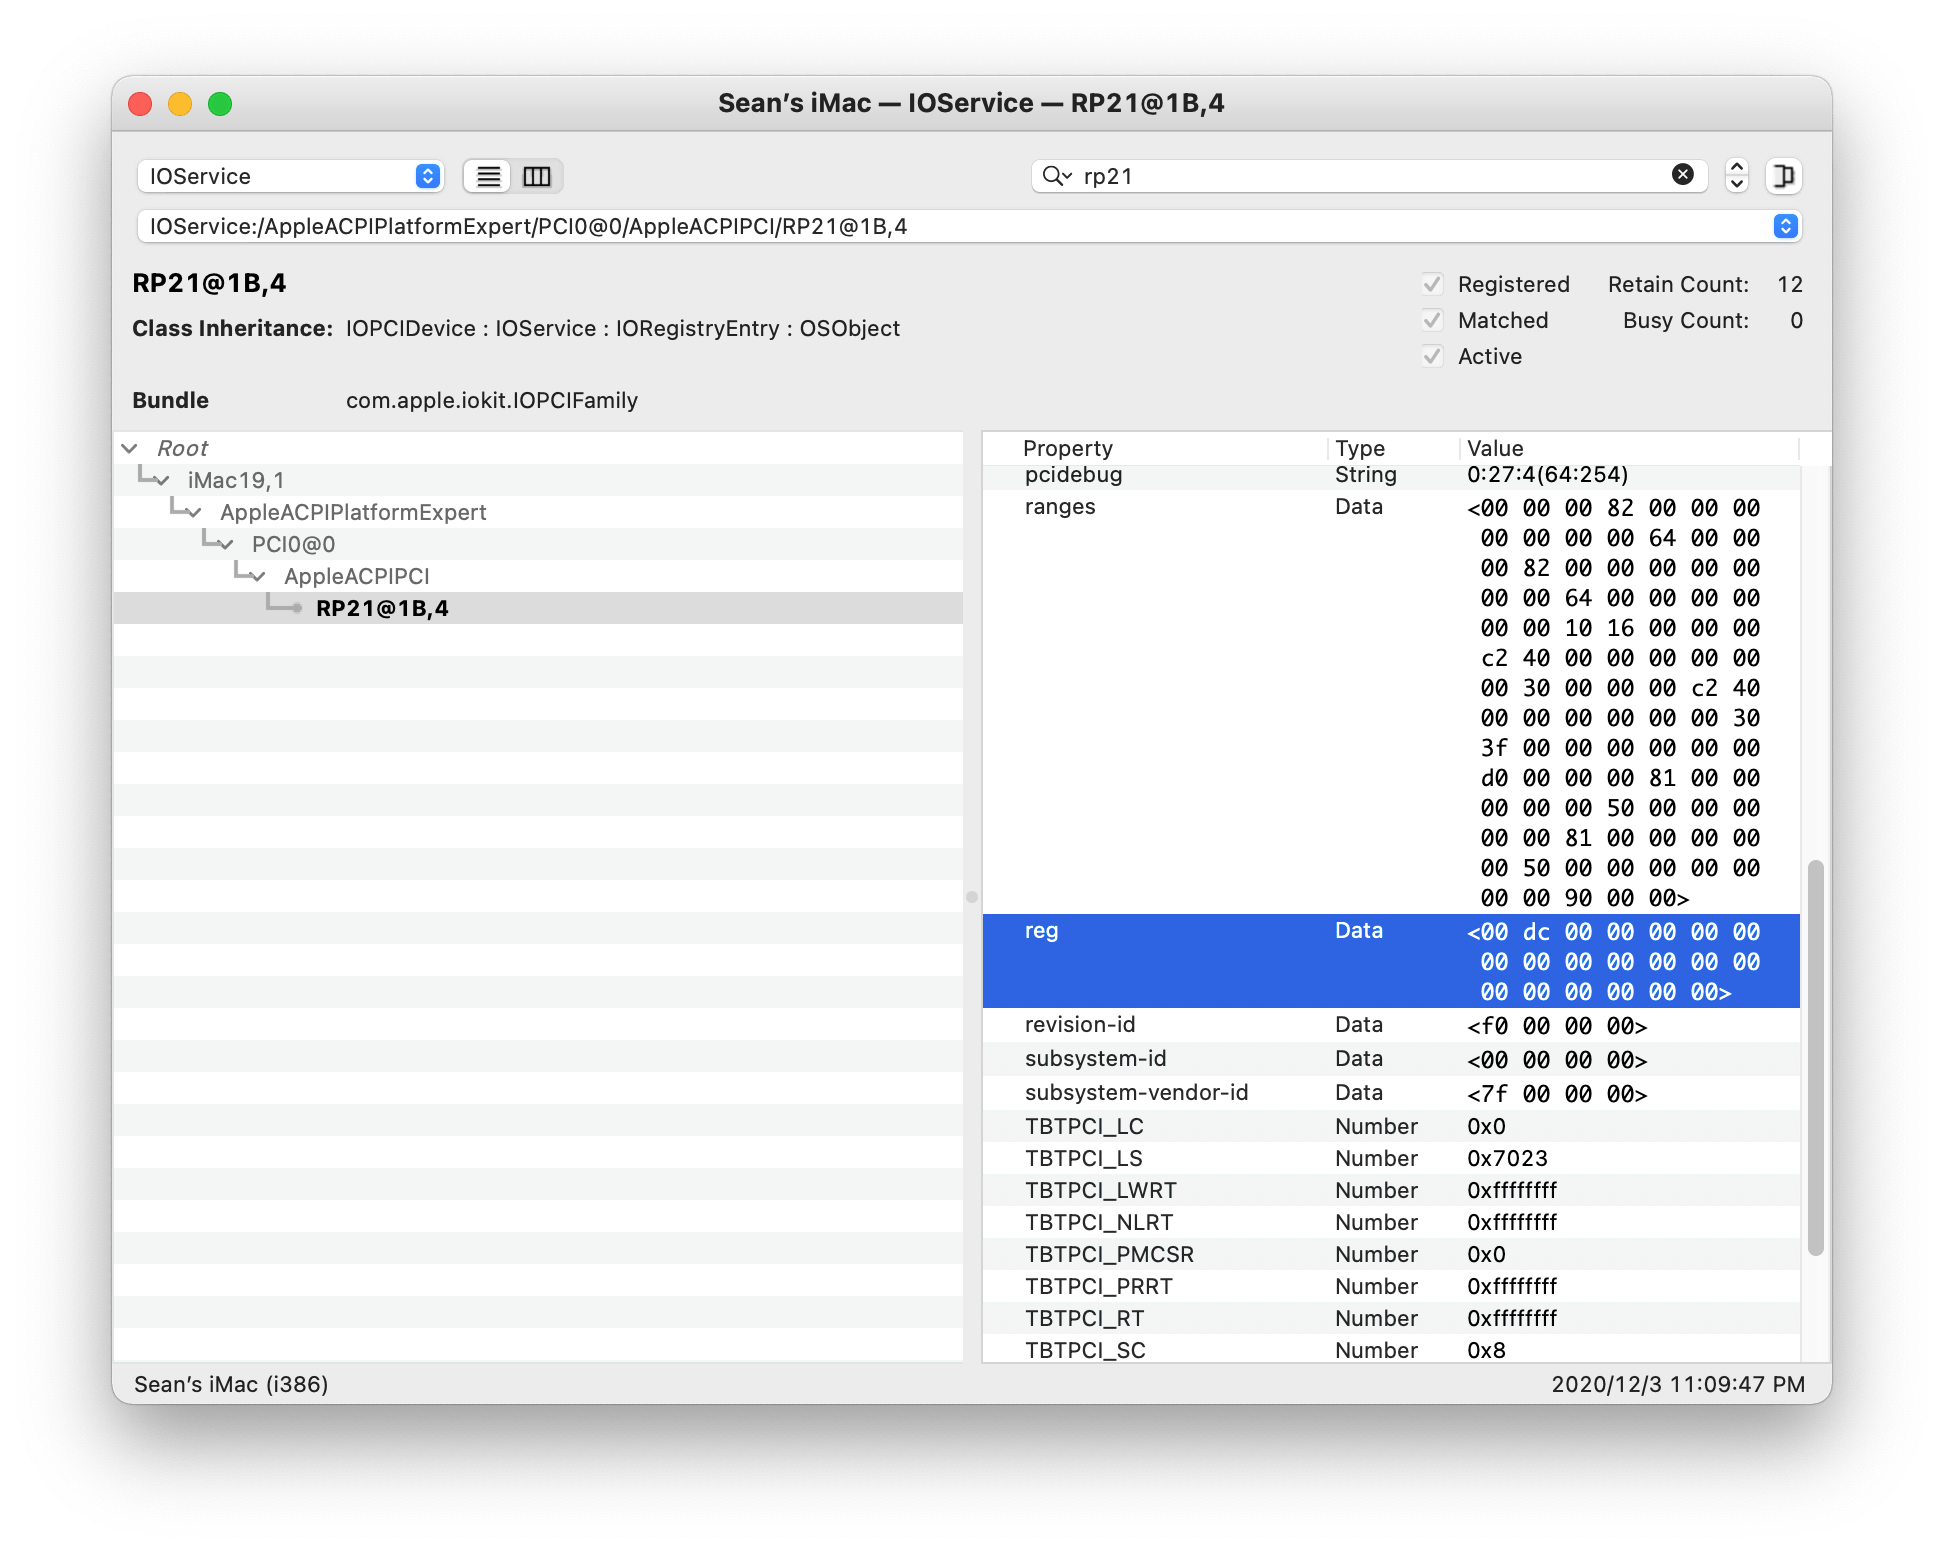Screen dimensions: 1944x1552
Task: Select the revision-id property row
Action: pos(1391,1025)
